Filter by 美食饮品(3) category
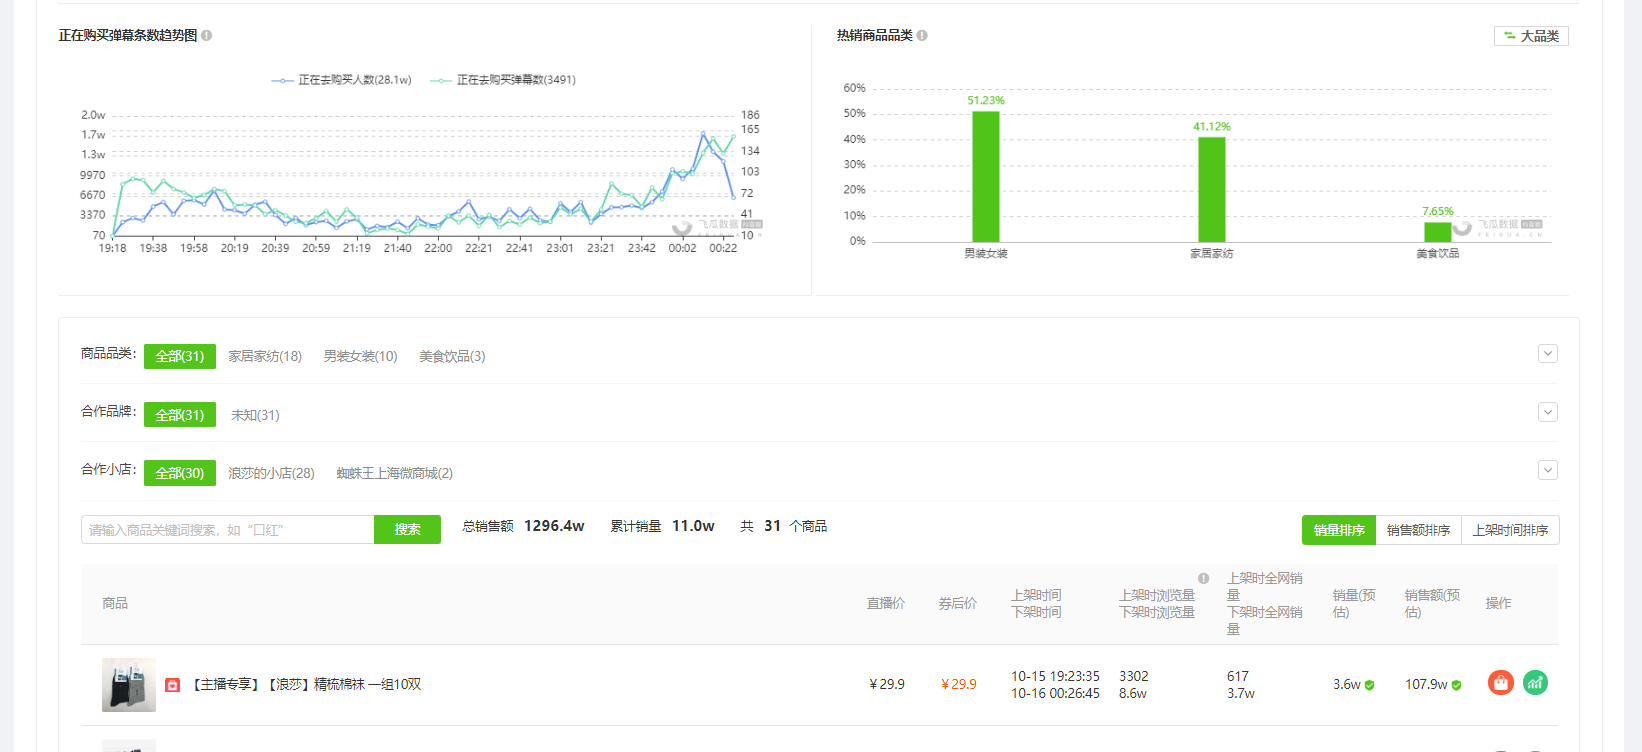 452,356
